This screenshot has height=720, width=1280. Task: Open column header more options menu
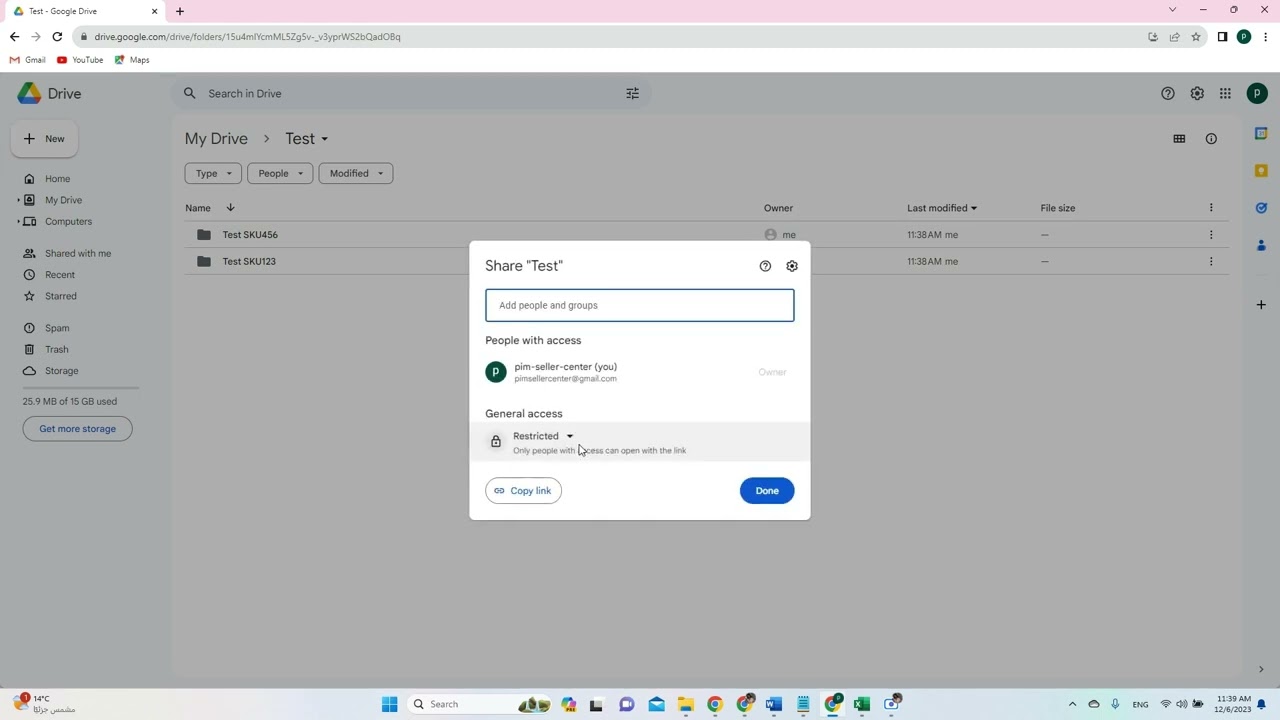(x=1211, y=208)
